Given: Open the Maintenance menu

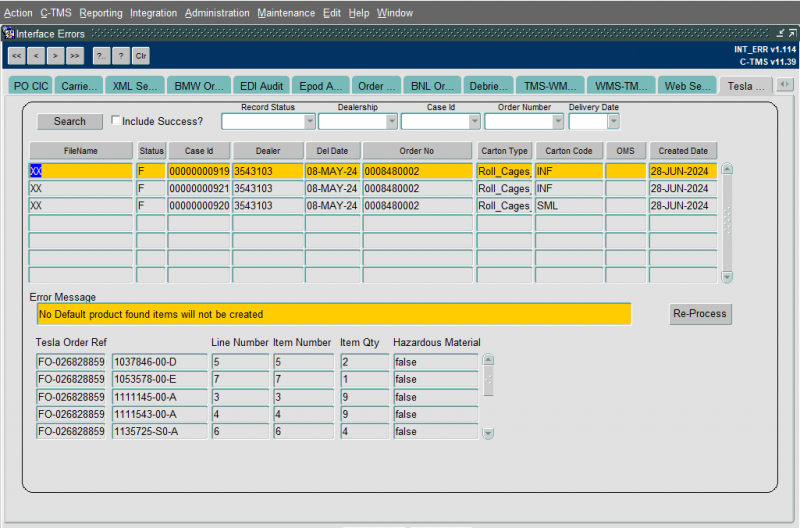Looking at the screenshot, I should (x=286, y=13).
